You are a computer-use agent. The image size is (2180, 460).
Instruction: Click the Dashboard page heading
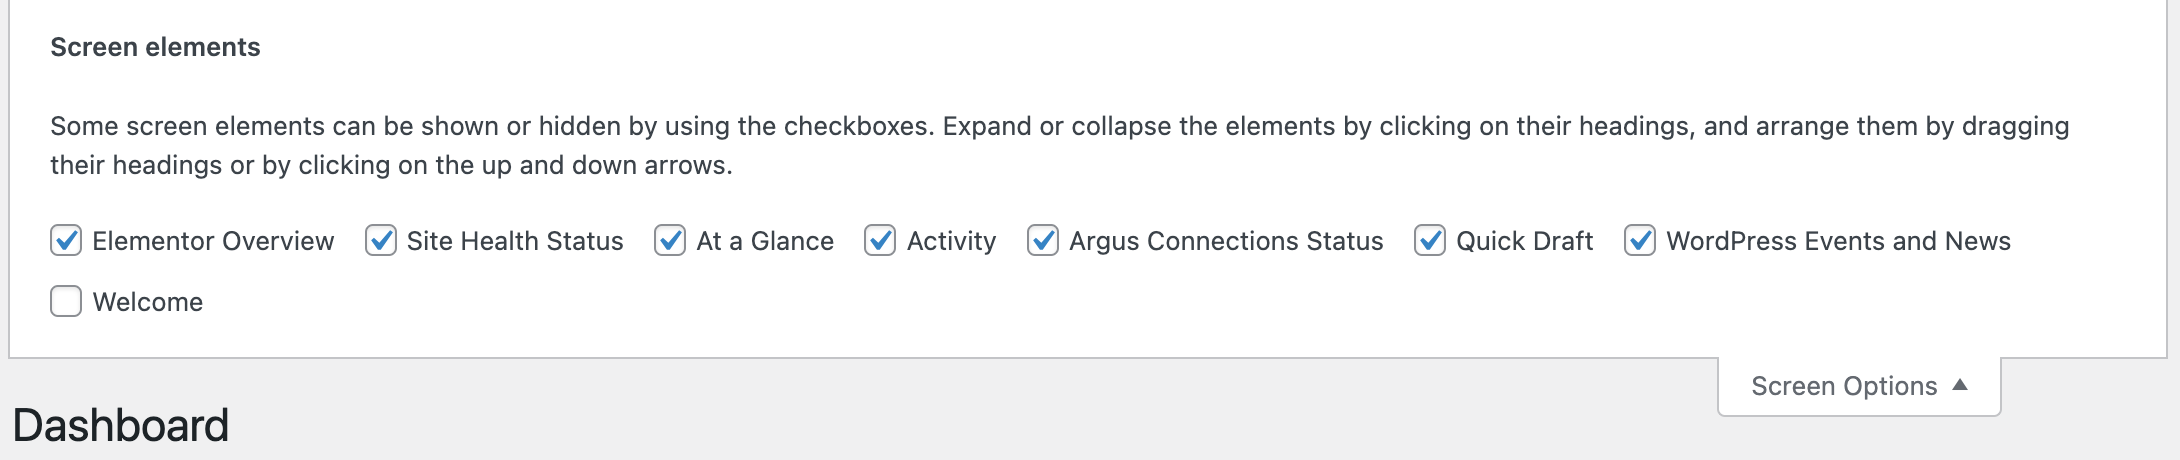point(121,426)
